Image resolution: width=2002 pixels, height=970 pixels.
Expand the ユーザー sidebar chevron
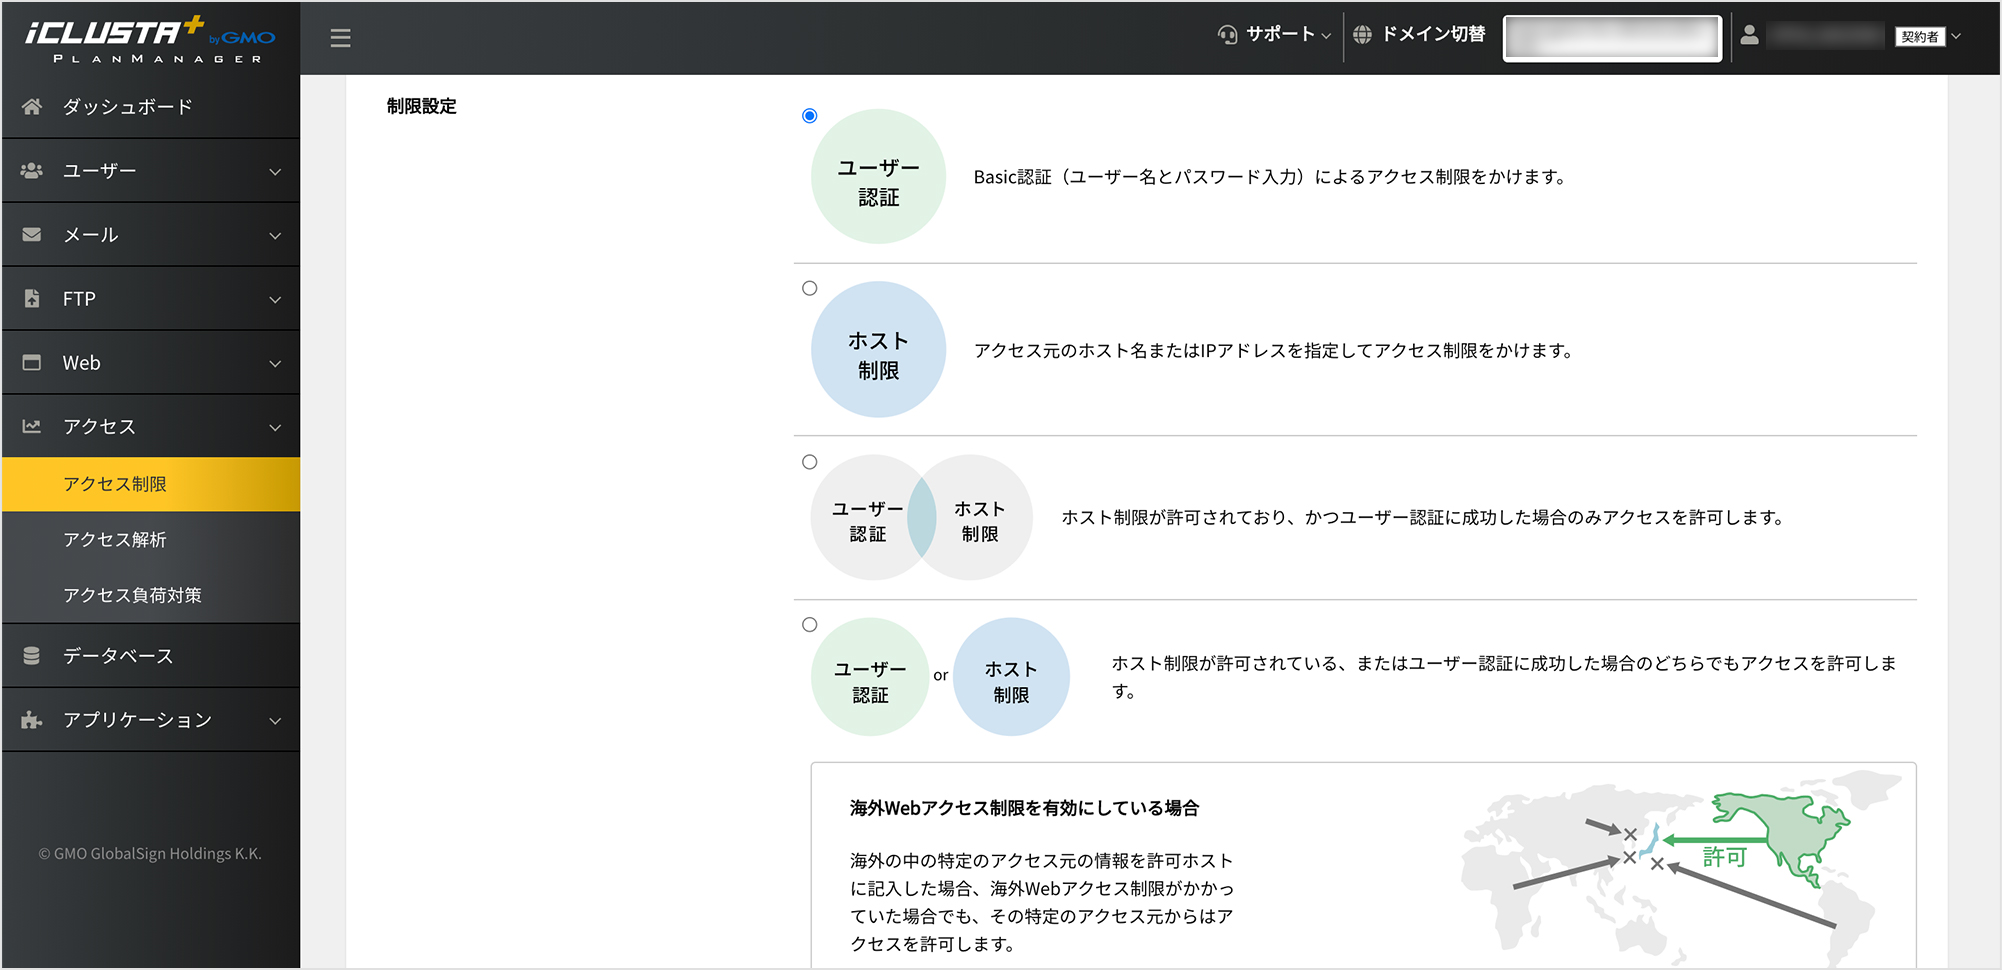[x=275, y=172]
